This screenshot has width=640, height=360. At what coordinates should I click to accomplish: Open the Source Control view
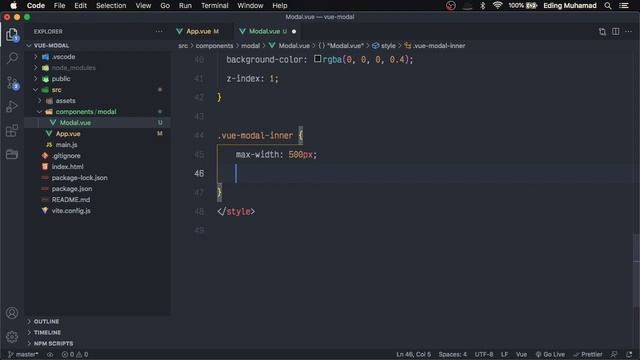[12, 83]
